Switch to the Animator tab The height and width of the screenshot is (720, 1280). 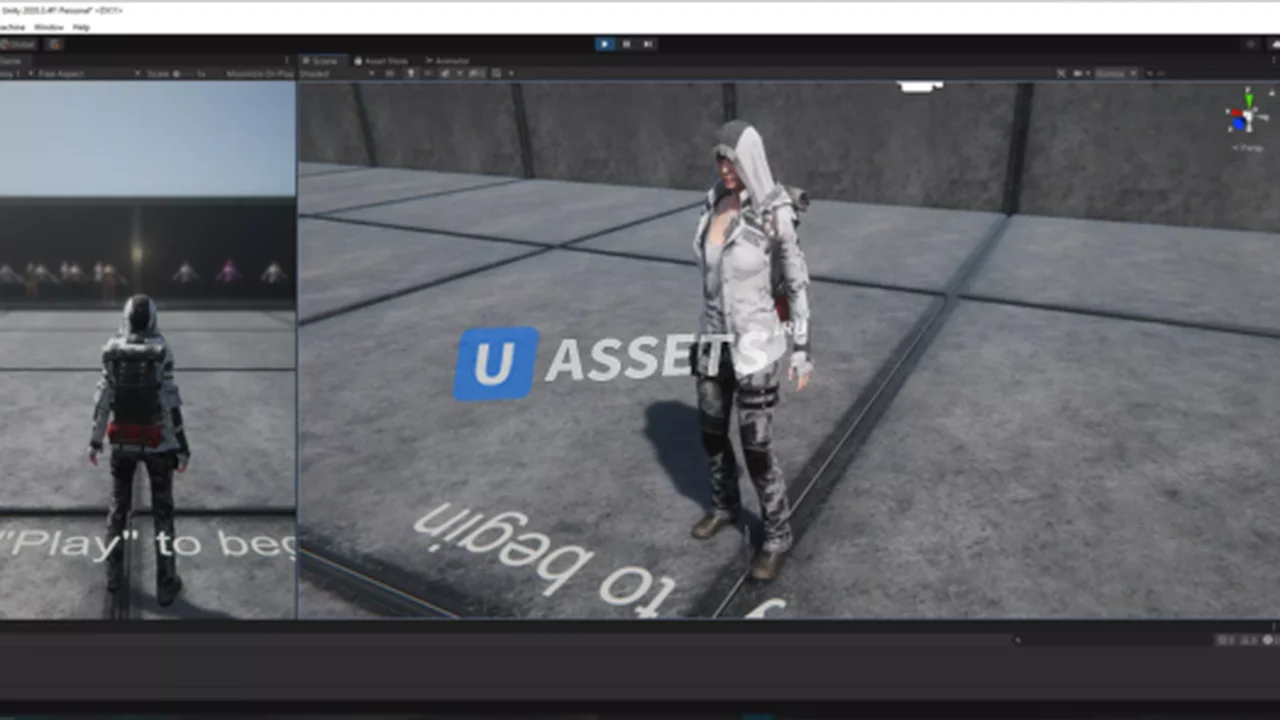click(447, 61)
